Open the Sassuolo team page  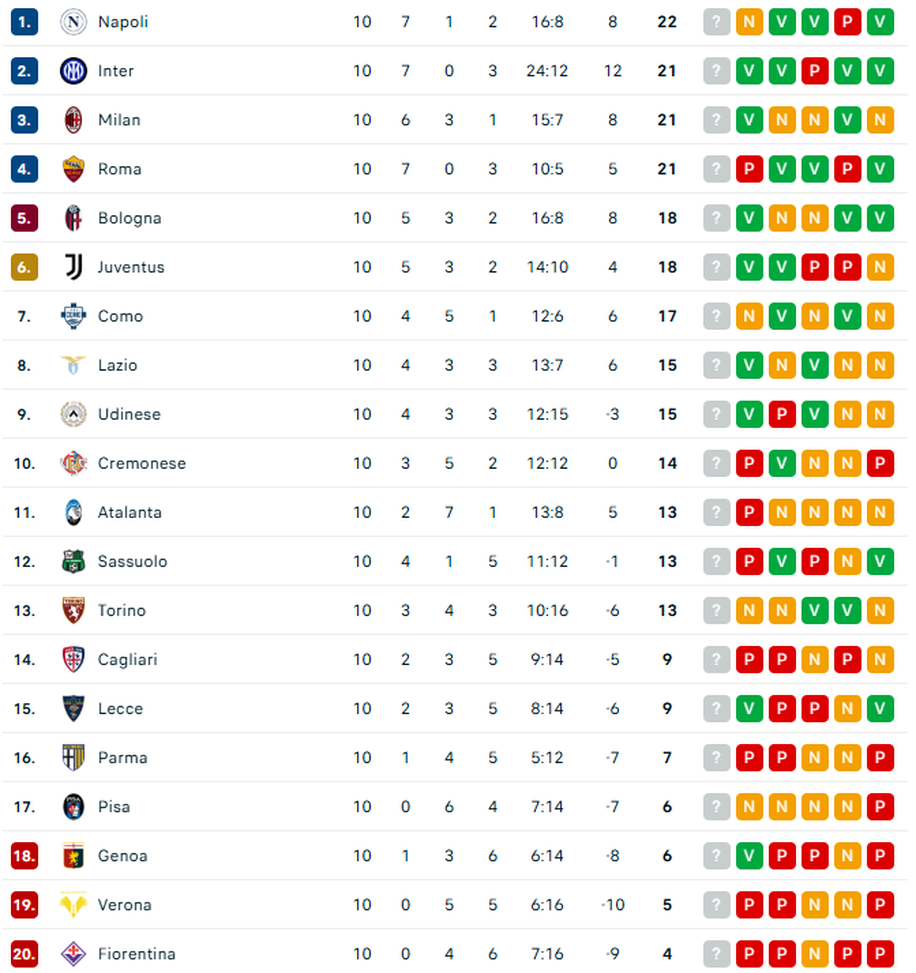click(133, 561)
